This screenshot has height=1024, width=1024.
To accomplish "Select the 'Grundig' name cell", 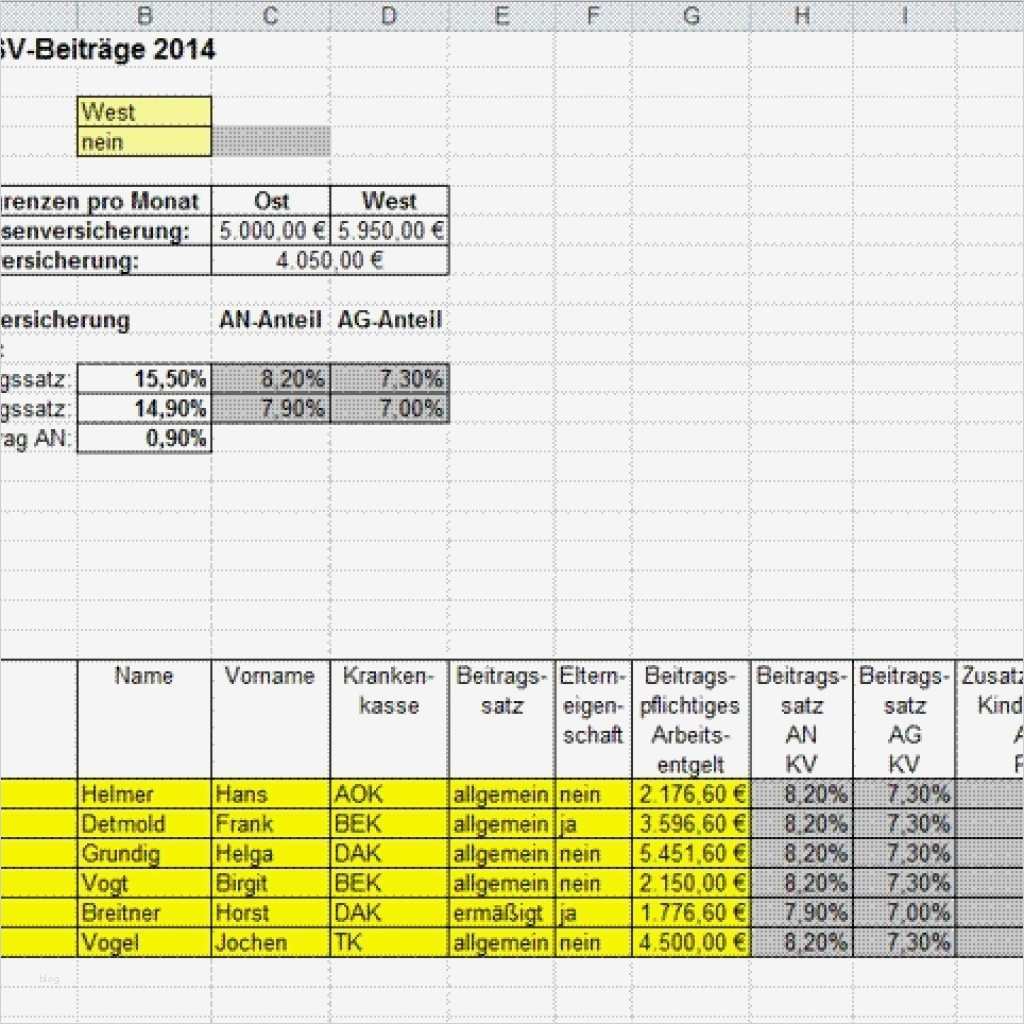I will point(144,854).
